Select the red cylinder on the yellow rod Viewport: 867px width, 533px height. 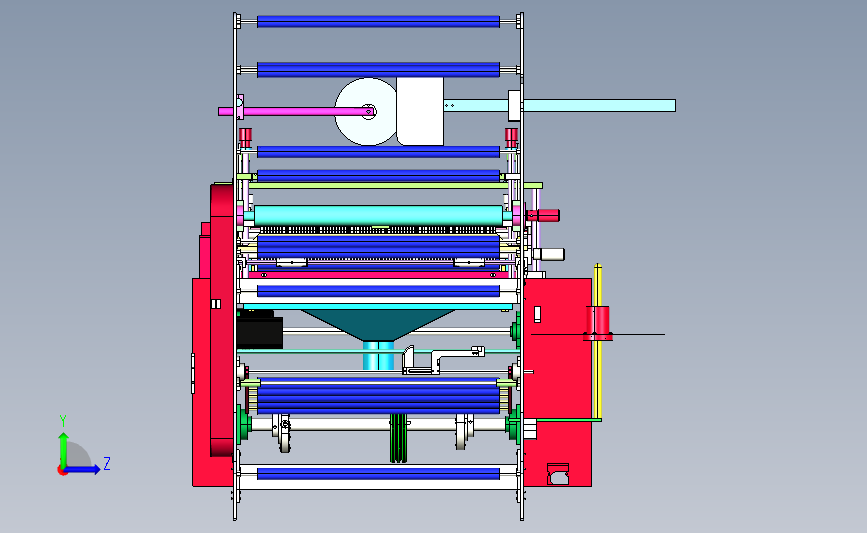(x=598, y=323)
